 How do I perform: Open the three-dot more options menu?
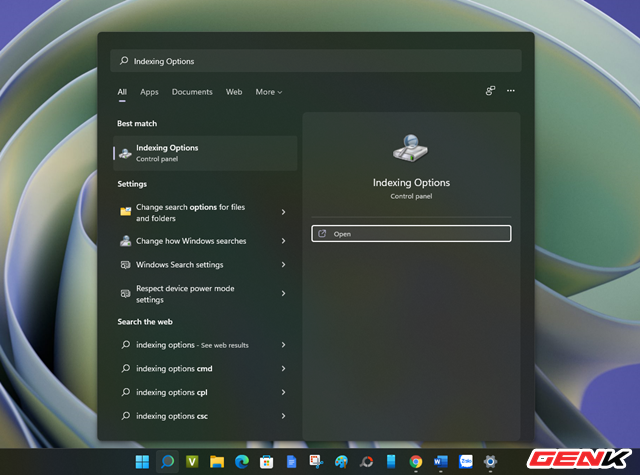coord(511,91)
